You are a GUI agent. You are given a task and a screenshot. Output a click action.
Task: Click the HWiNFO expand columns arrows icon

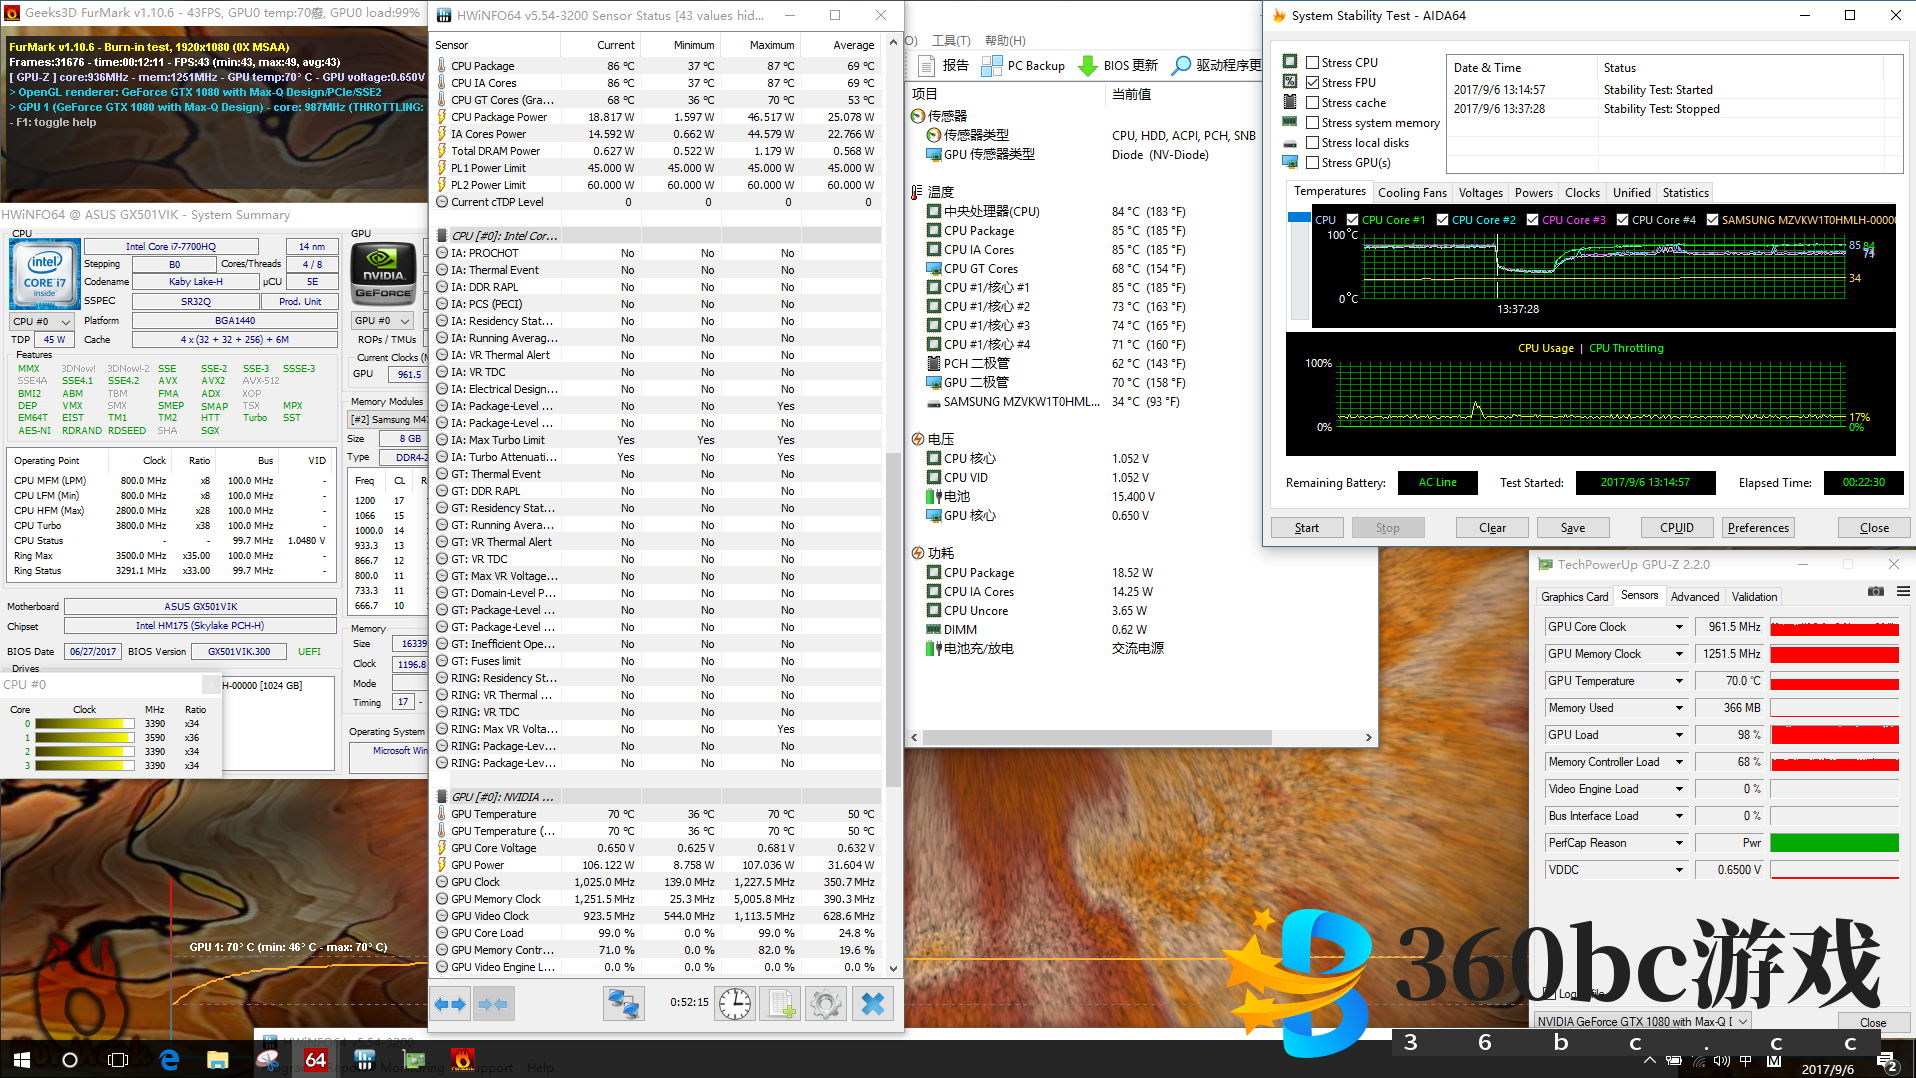451,1004
